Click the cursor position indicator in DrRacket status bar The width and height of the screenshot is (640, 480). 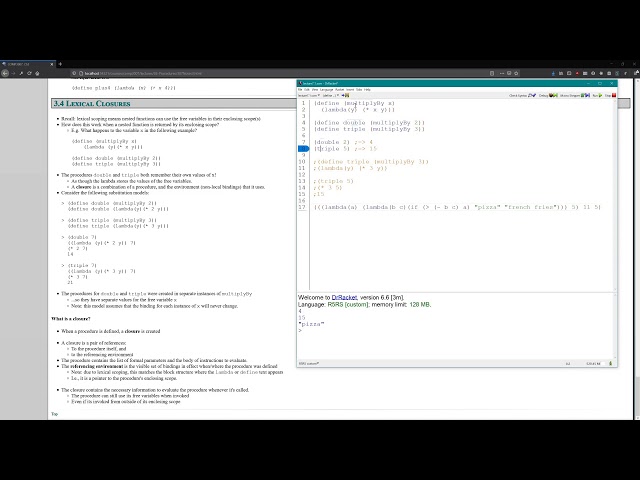pos(568,363)
